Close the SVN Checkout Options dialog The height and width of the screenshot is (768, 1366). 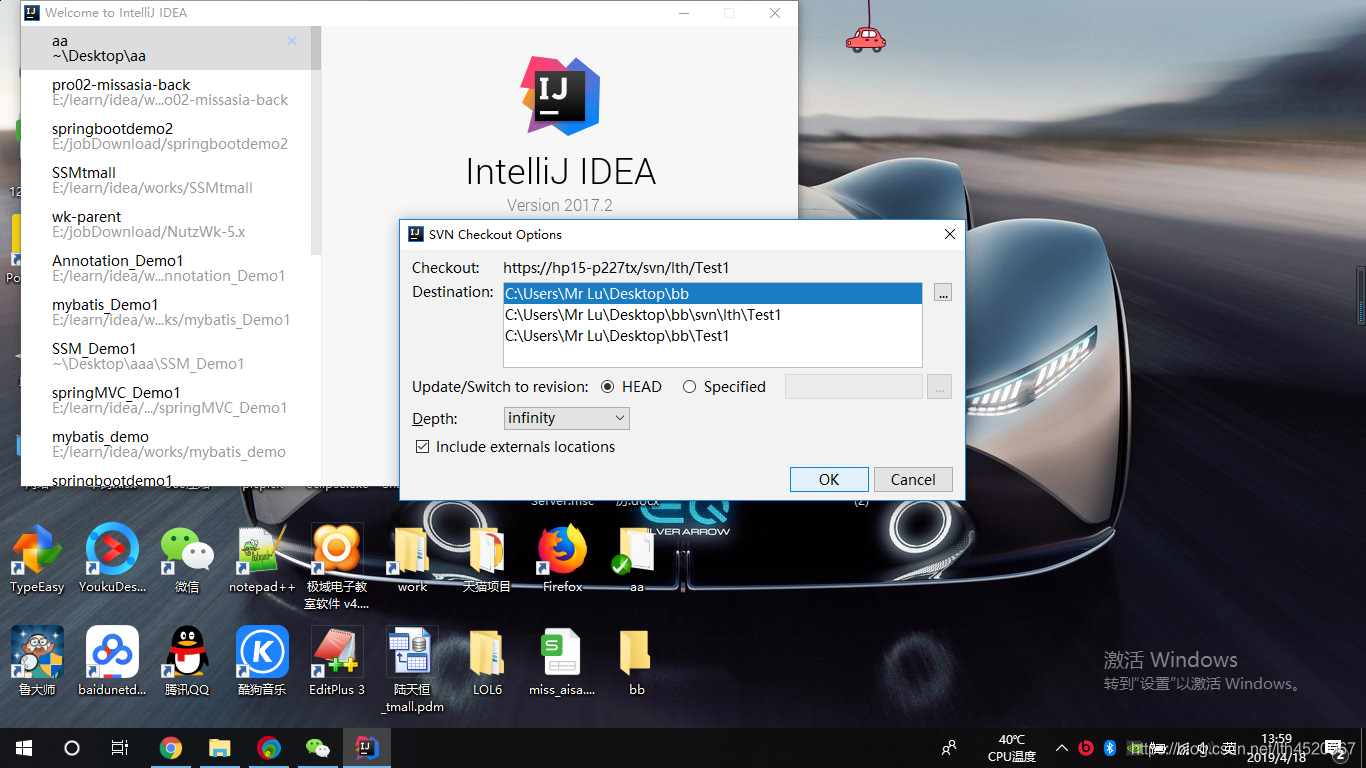950,234
